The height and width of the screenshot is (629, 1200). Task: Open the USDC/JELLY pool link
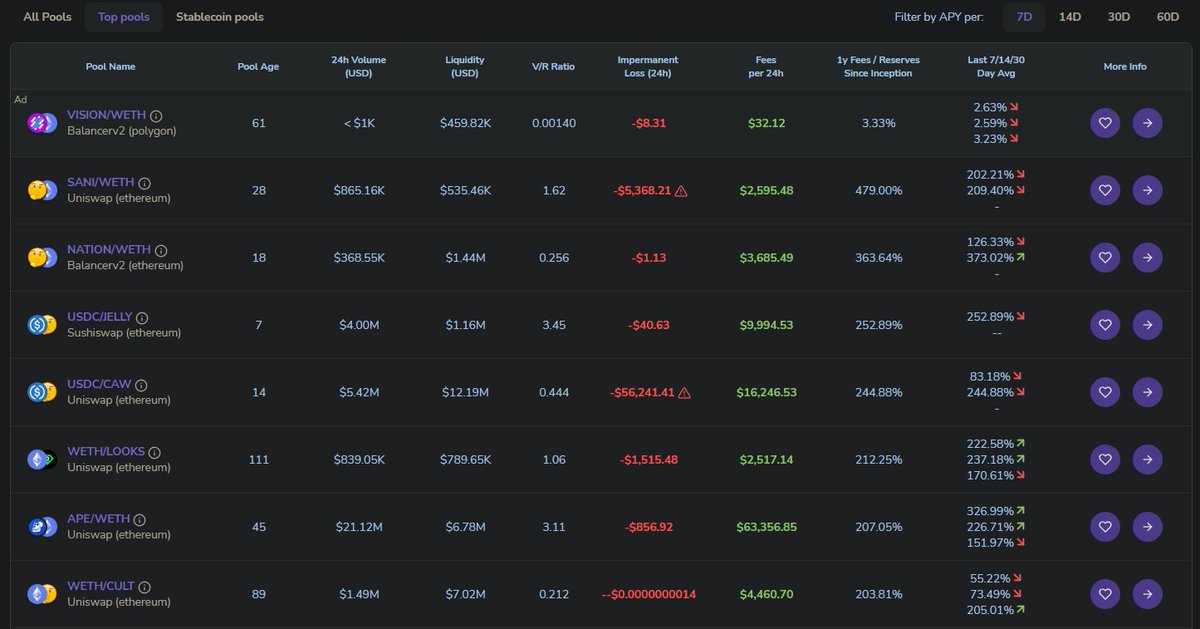[x=99, y=318]
